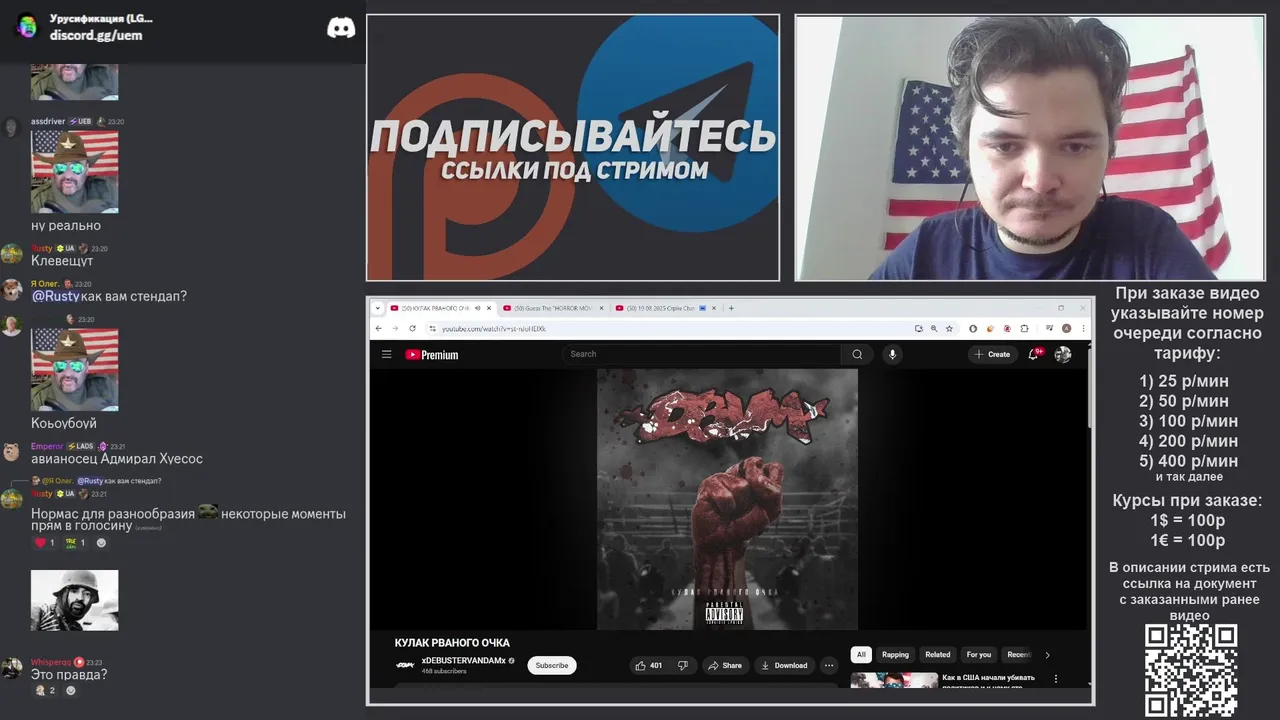Open the YouTube hamburger guide menu
Viewport: 1280px width, 720px height.
point(386,354)
